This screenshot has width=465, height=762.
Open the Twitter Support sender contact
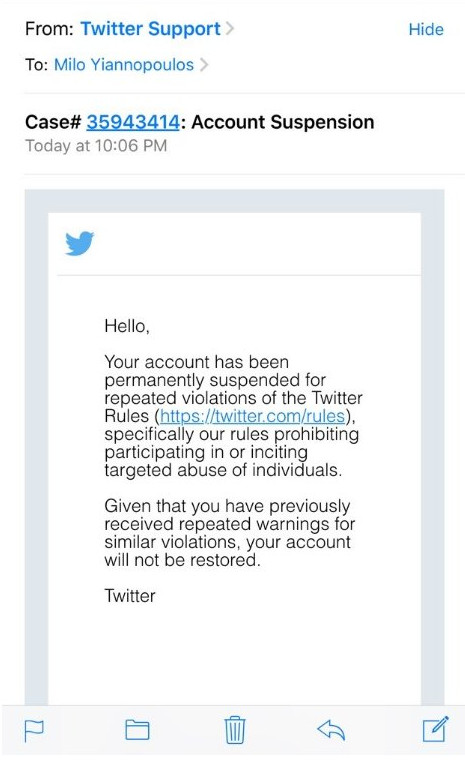[x=150, y=29]
